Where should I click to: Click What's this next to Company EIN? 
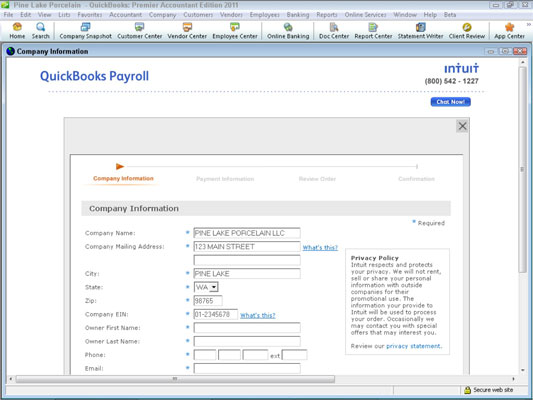[258, 315]
